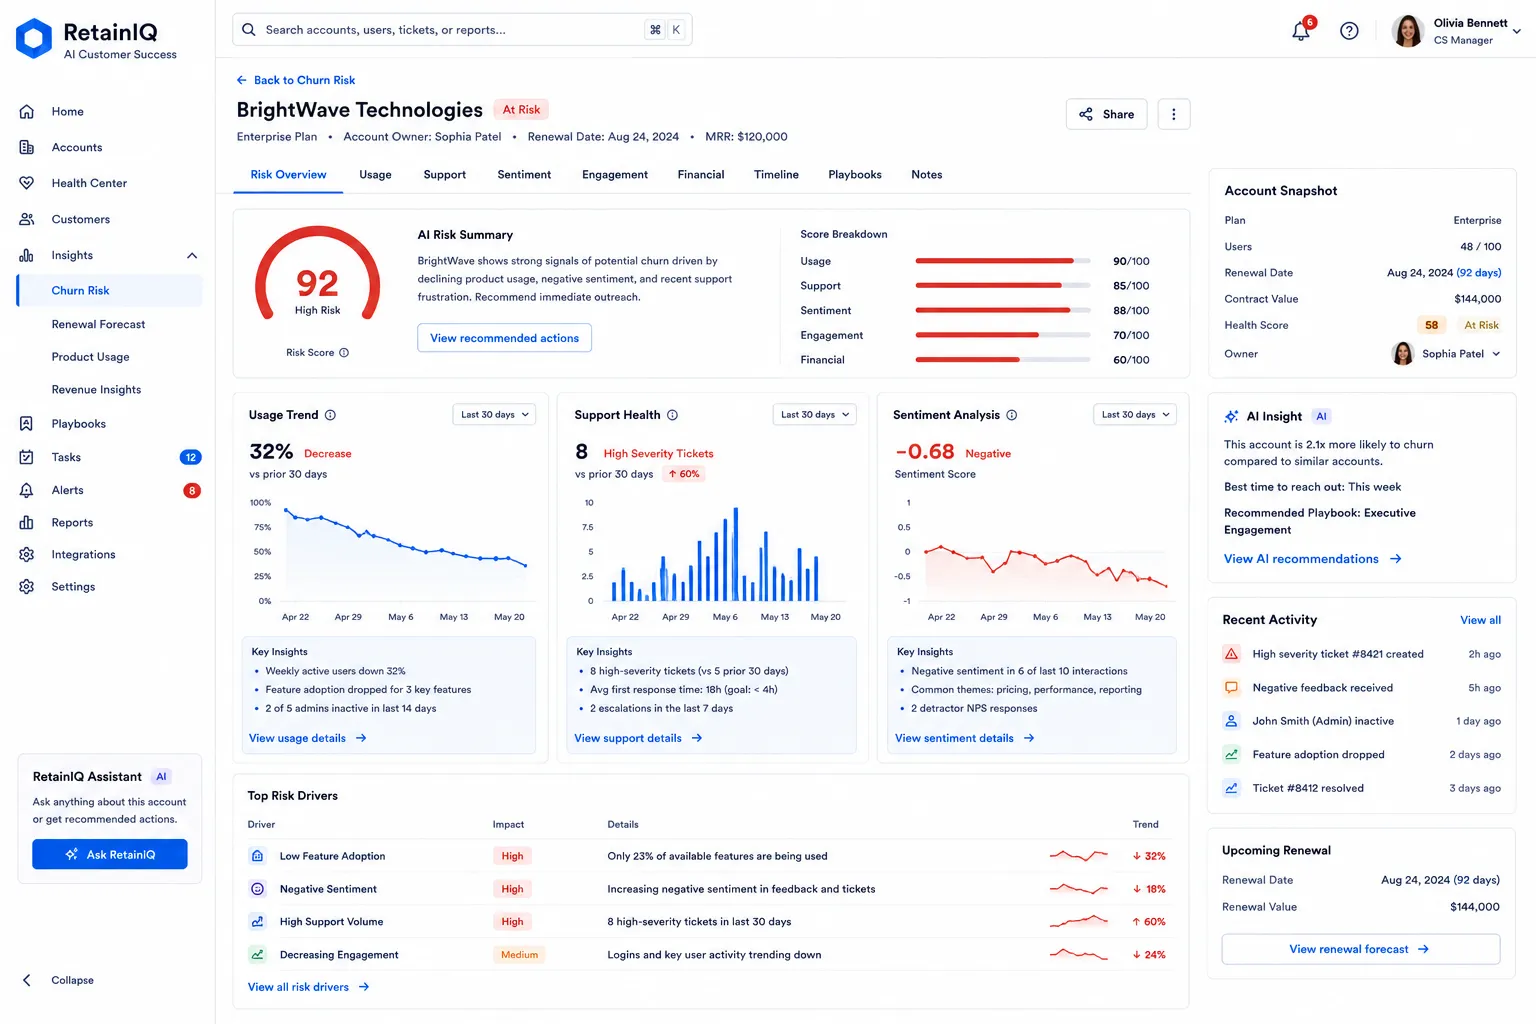Click the High Support Volume chart icon
The height and width of the screenshot is (1024, 1536).
click(257, 922)
